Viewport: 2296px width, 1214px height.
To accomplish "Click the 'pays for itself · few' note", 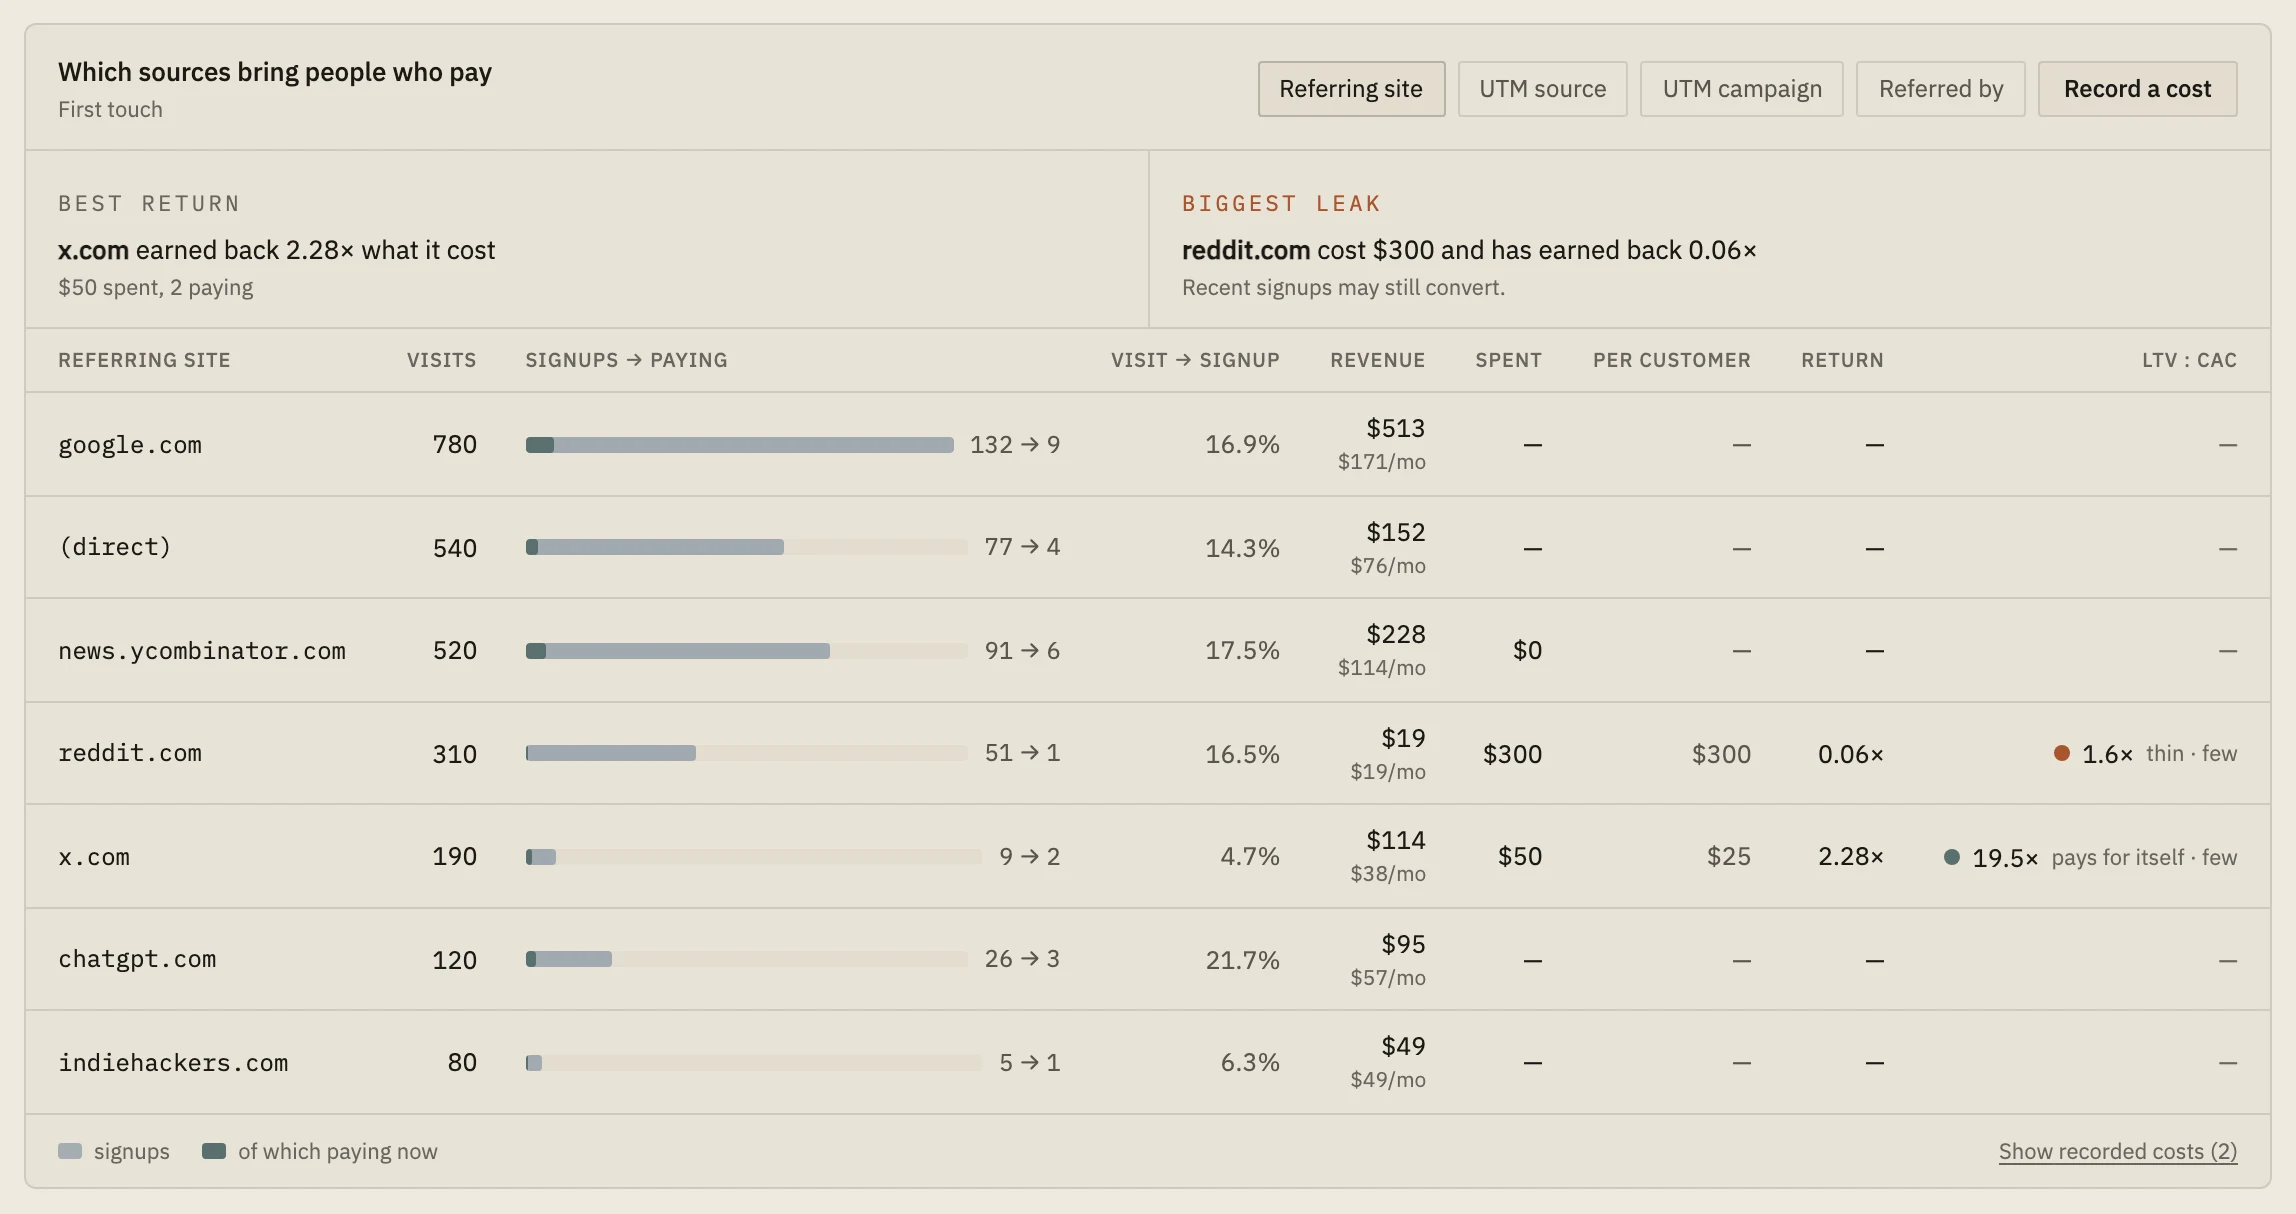I will [2144, 857].
